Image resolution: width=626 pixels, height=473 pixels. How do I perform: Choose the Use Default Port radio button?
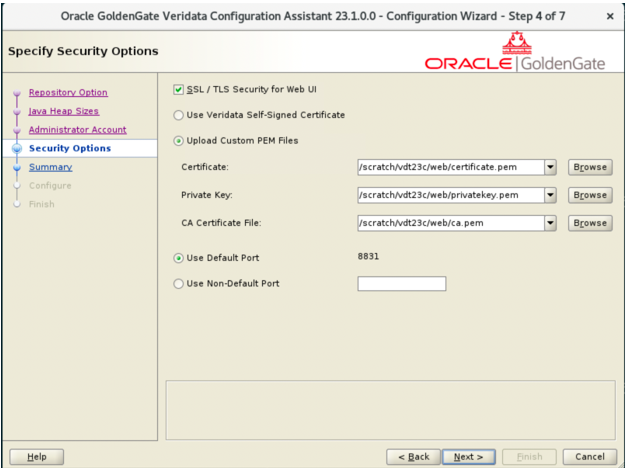coord(178,258)
